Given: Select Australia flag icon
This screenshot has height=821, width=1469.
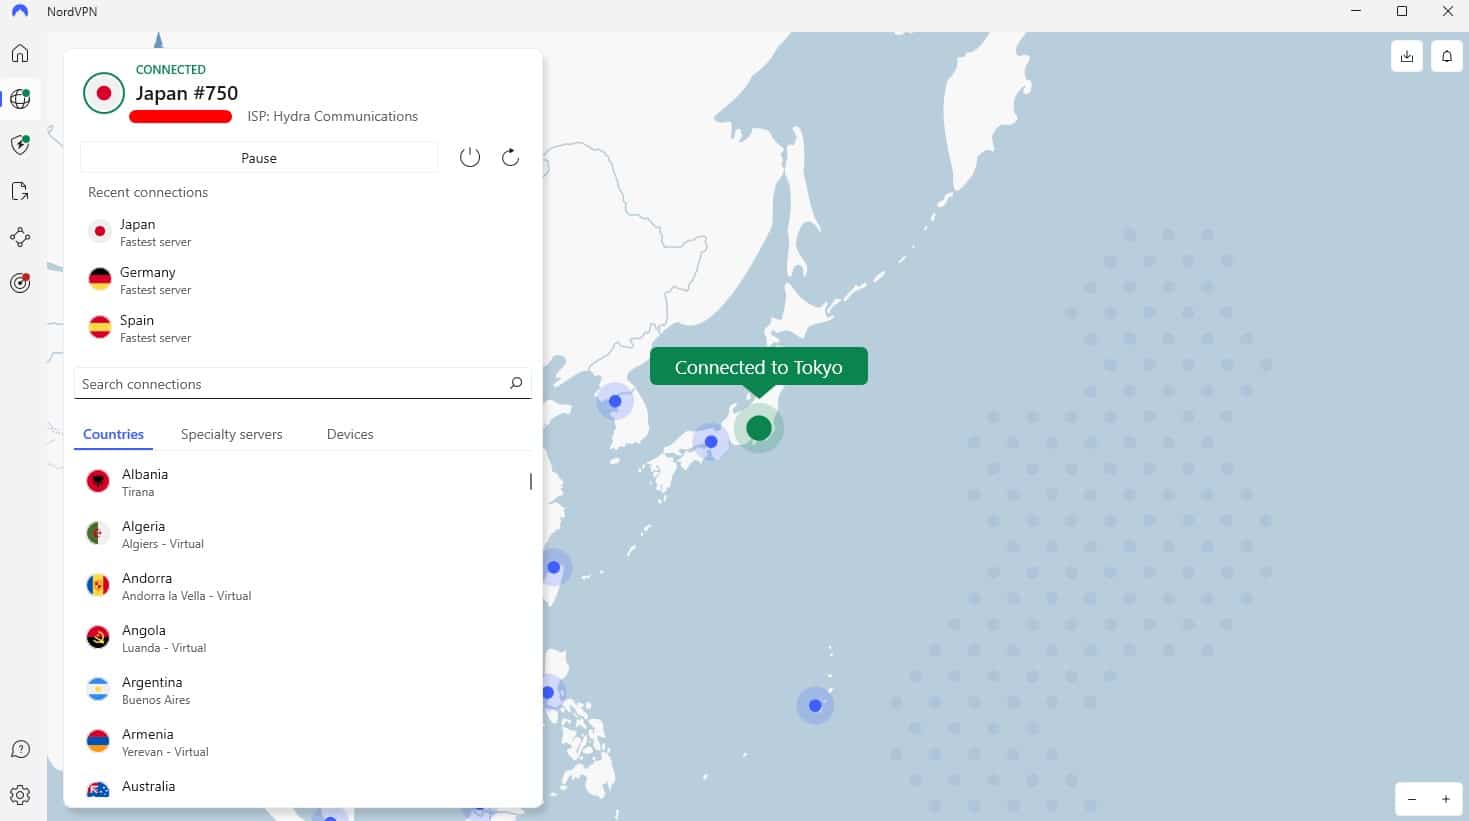Looking at the screenshot, I should (x=98, y=790).
